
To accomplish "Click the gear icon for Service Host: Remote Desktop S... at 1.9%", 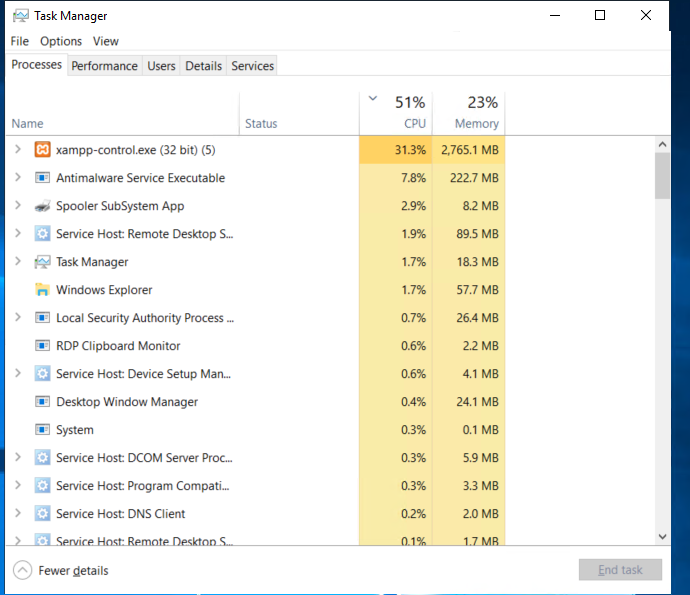I will point(42,234).
